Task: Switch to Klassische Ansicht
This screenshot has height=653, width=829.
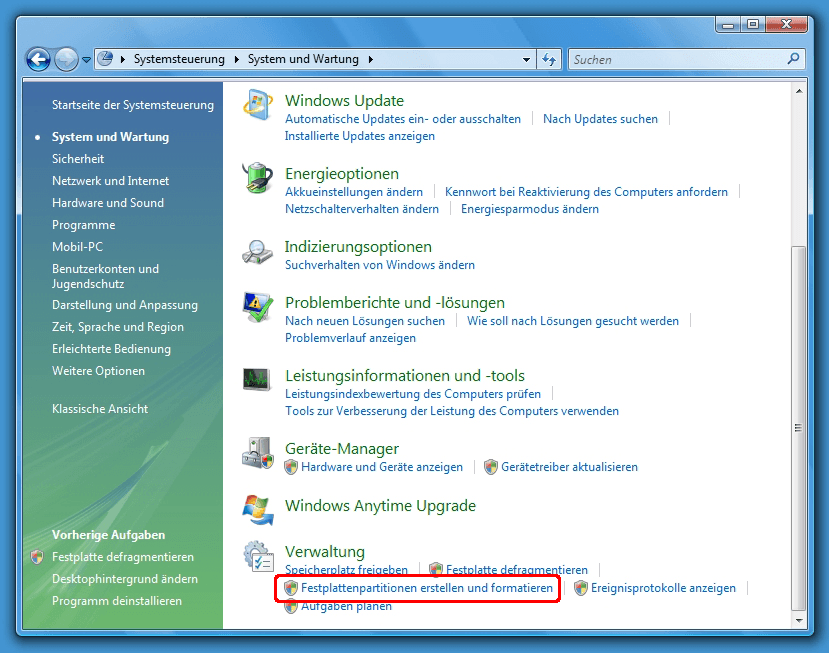Action: [100, 409]
